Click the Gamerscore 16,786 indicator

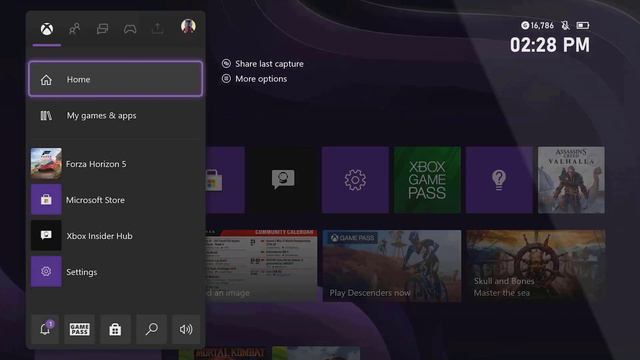click(x=538, y=25)
